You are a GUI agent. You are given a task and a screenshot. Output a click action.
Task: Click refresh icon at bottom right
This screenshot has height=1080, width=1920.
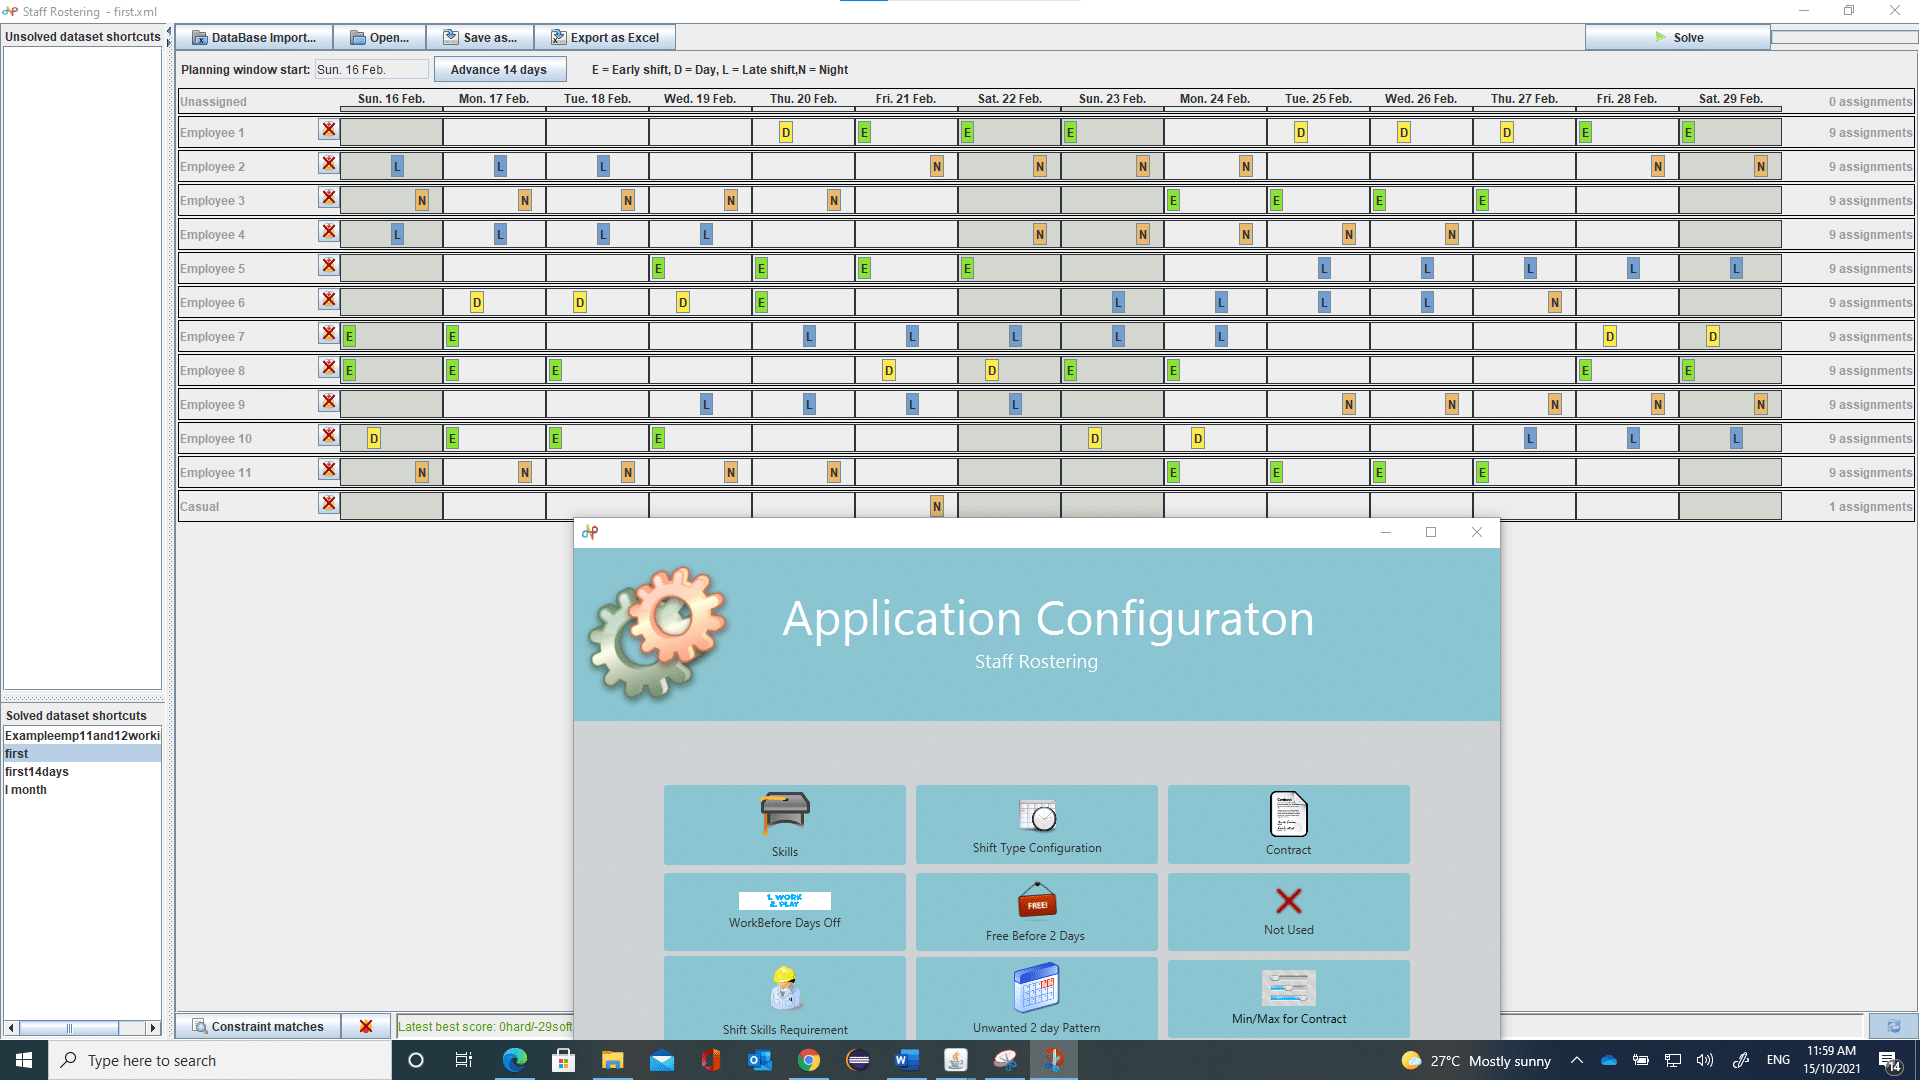1893,1026
